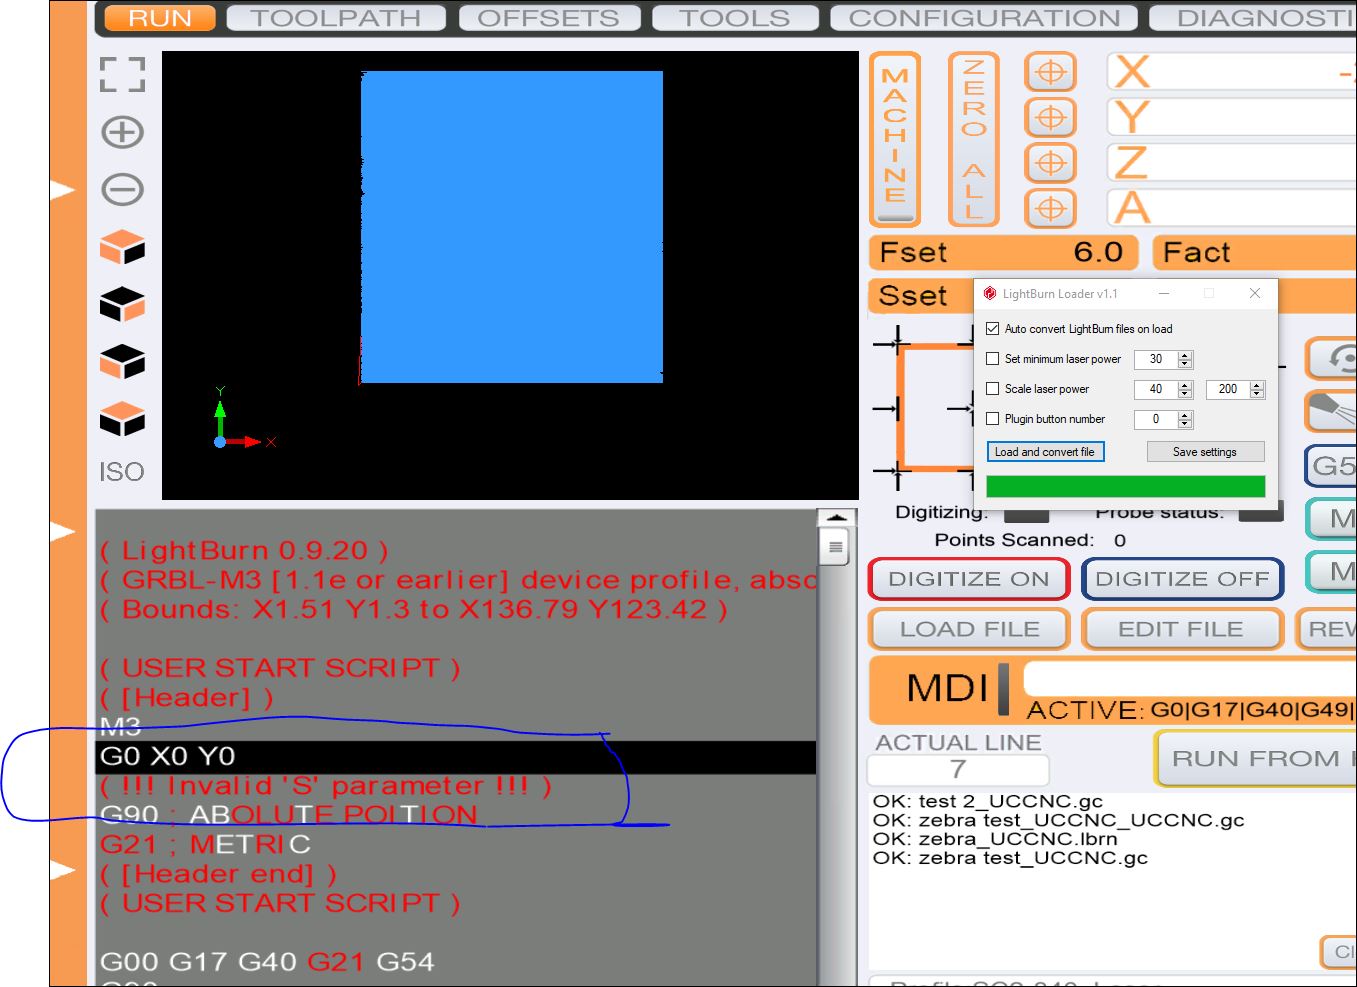Turn DIGITIZE ON

pos(969,579)
